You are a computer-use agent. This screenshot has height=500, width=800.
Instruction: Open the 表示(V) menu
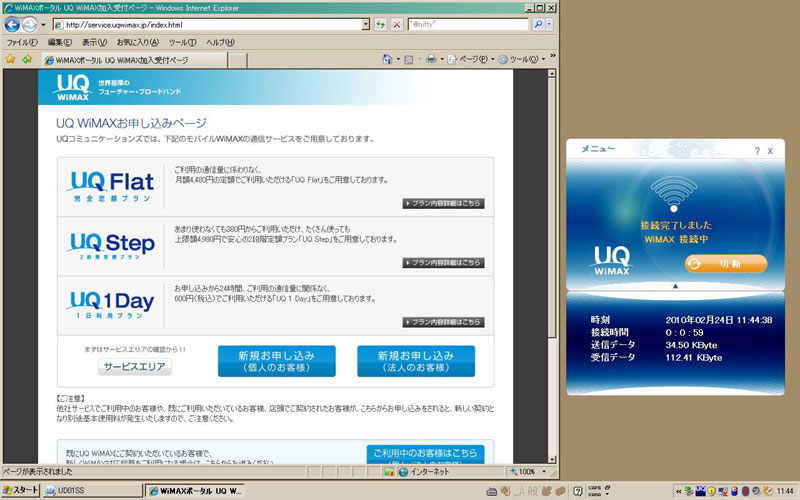pos(94,42)
